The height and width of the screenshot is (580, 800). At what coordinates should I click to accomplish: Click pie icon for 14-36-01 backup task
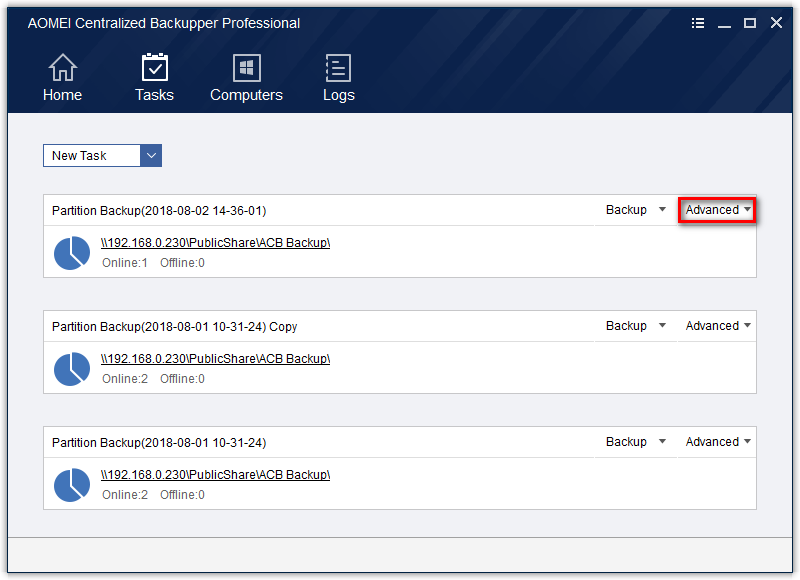click(x=72, y=253)
